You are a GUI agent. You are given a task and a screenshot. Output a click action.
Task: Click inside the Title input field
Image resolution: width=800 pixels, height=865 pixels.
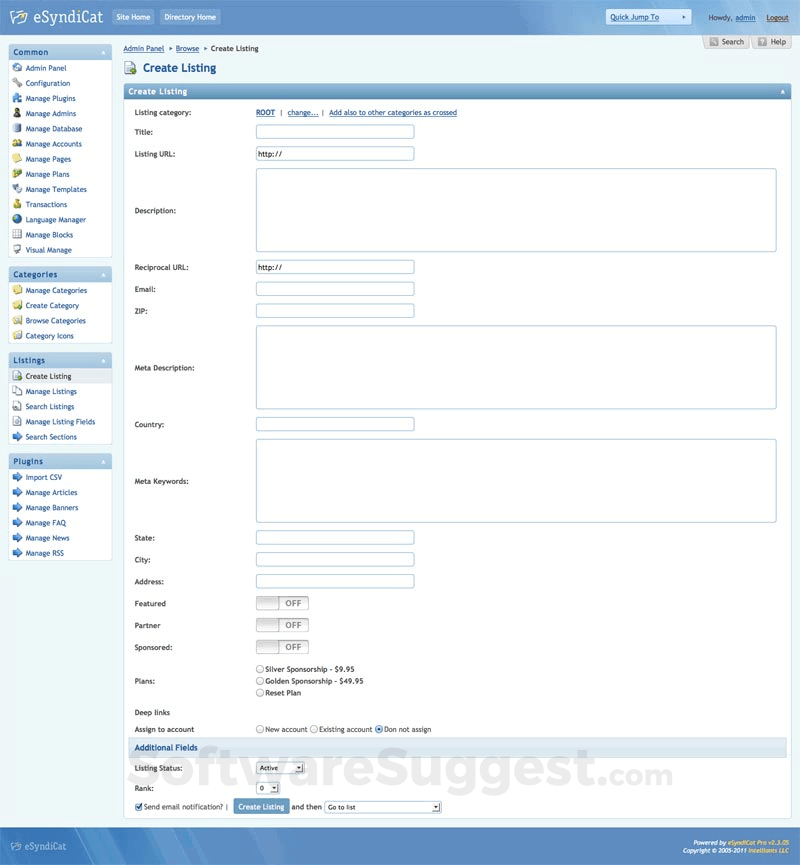coord(334,131)
